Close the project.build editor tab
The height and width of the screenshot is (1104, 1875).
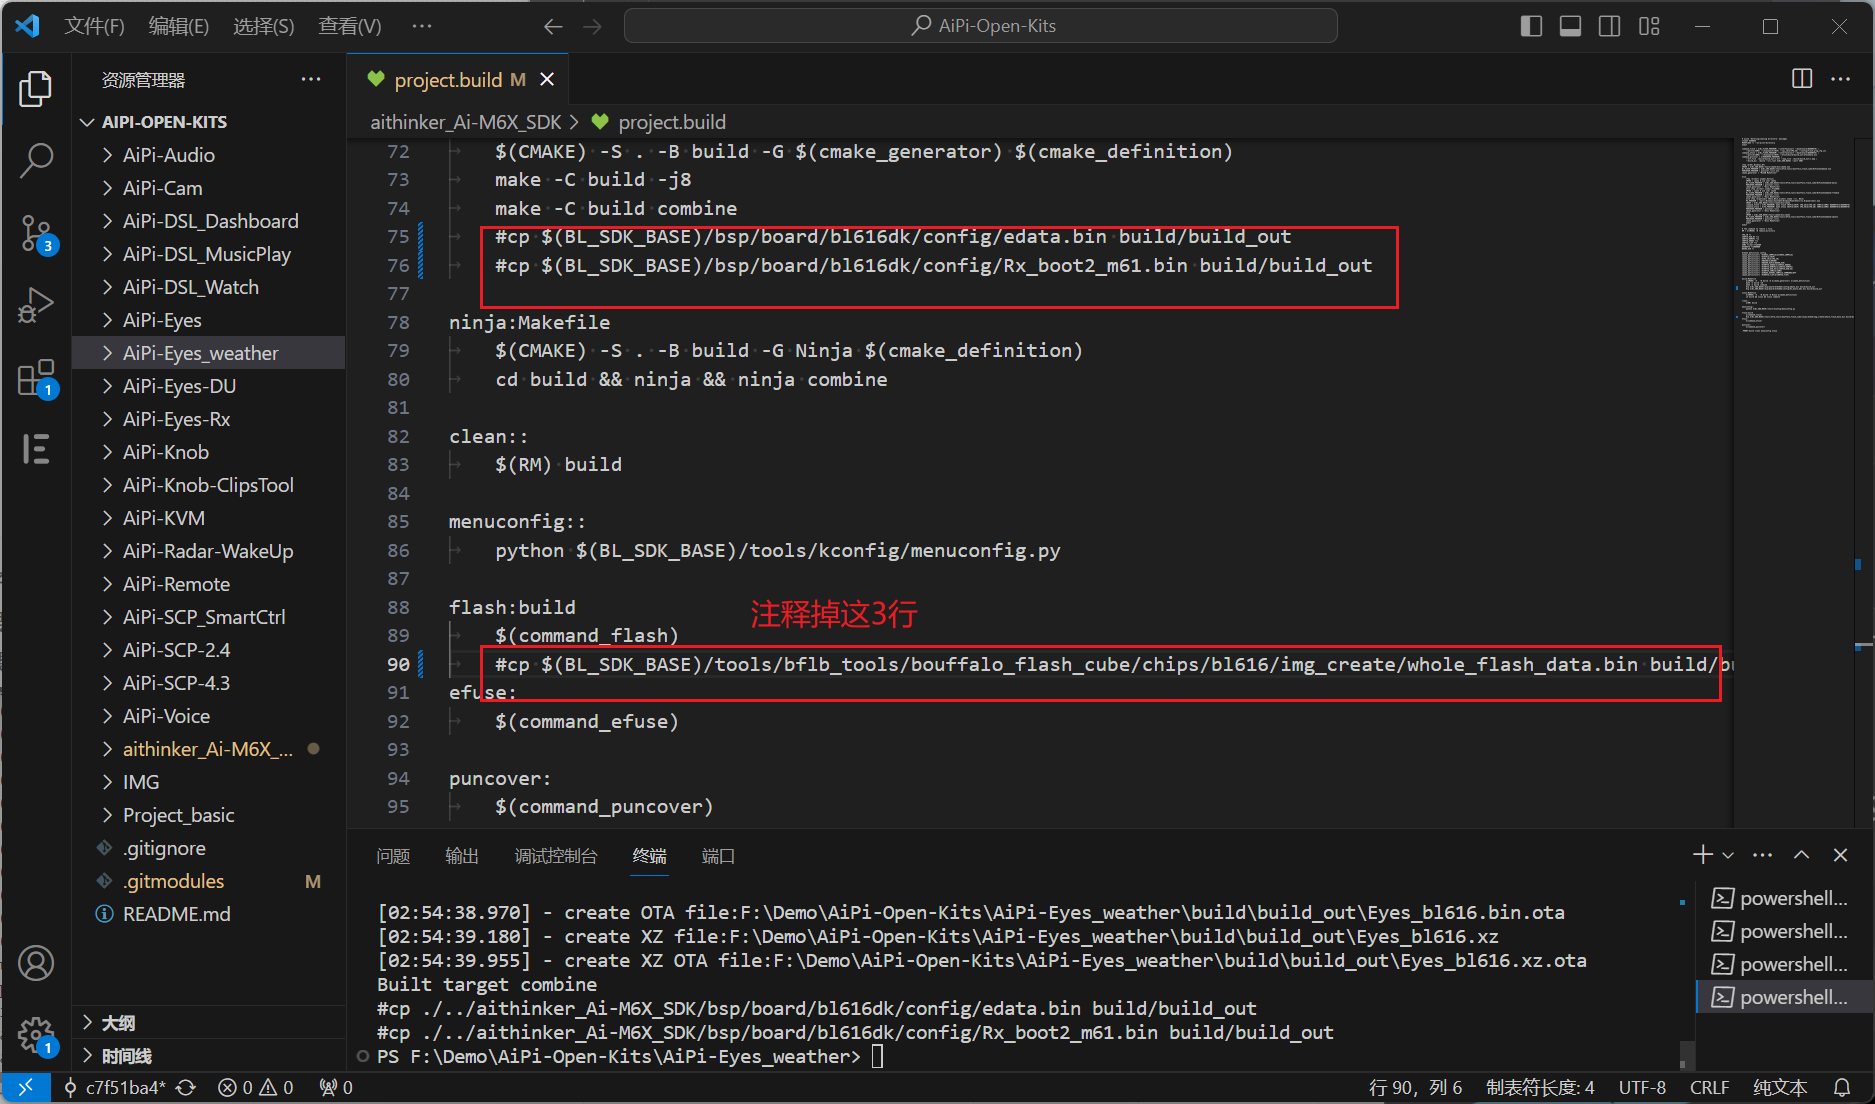click(x=547, y=79)
